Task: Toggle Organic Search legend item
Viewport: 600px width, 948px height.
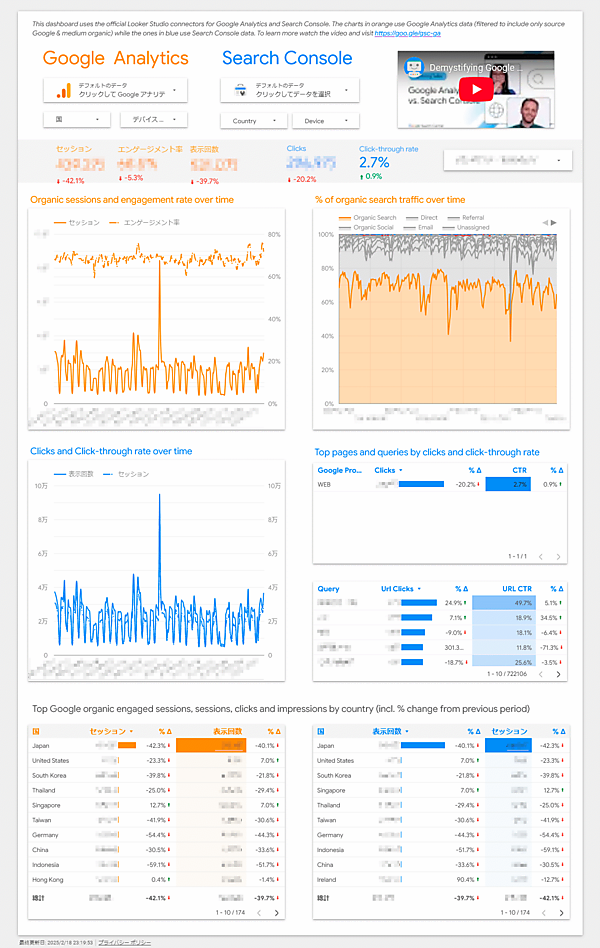Action: click(x=374, y=217)
